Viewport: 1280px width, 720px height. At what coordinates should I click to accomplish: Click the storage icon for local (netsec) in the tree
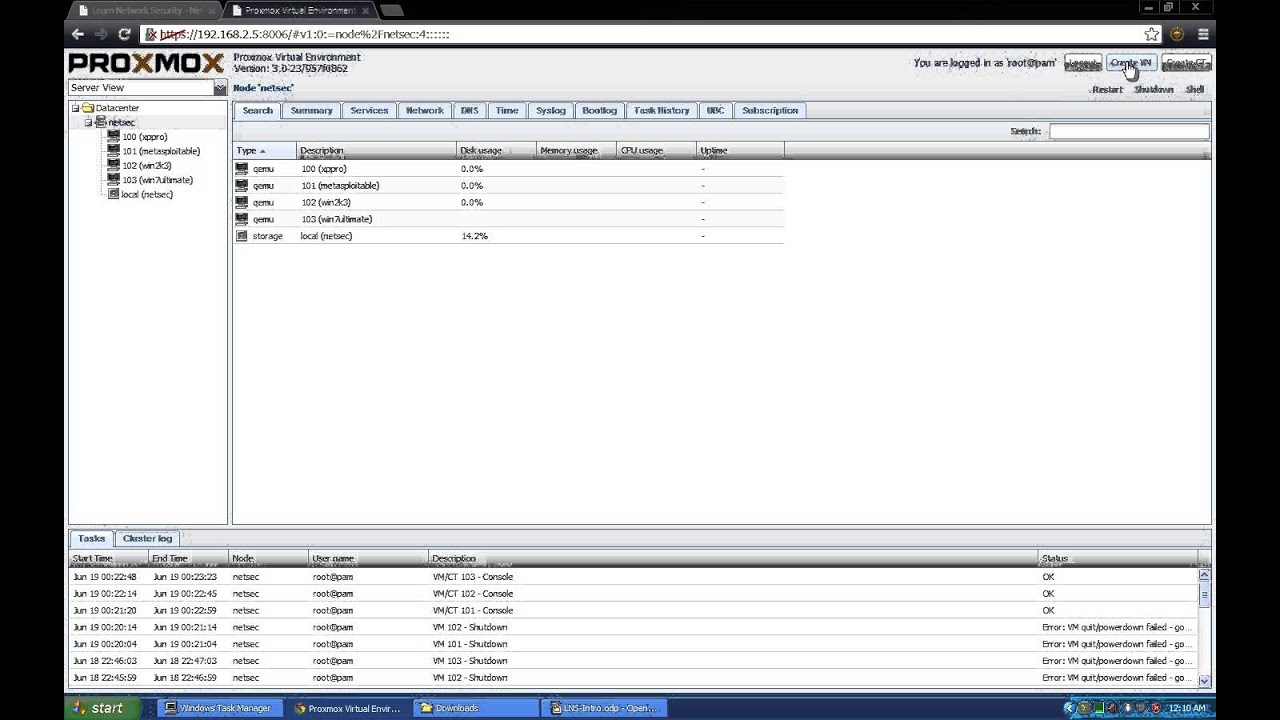click(x=114, y=194)
